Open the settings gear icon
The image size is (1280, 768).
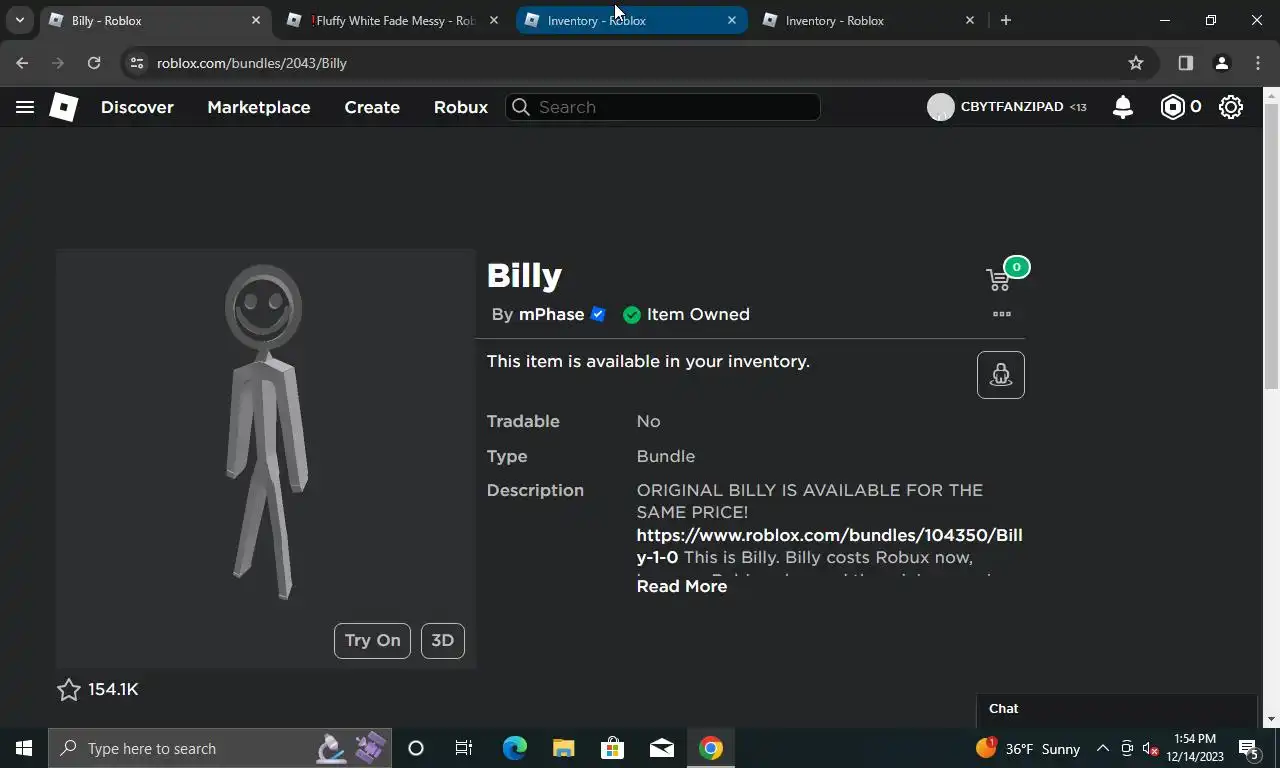1231,107
